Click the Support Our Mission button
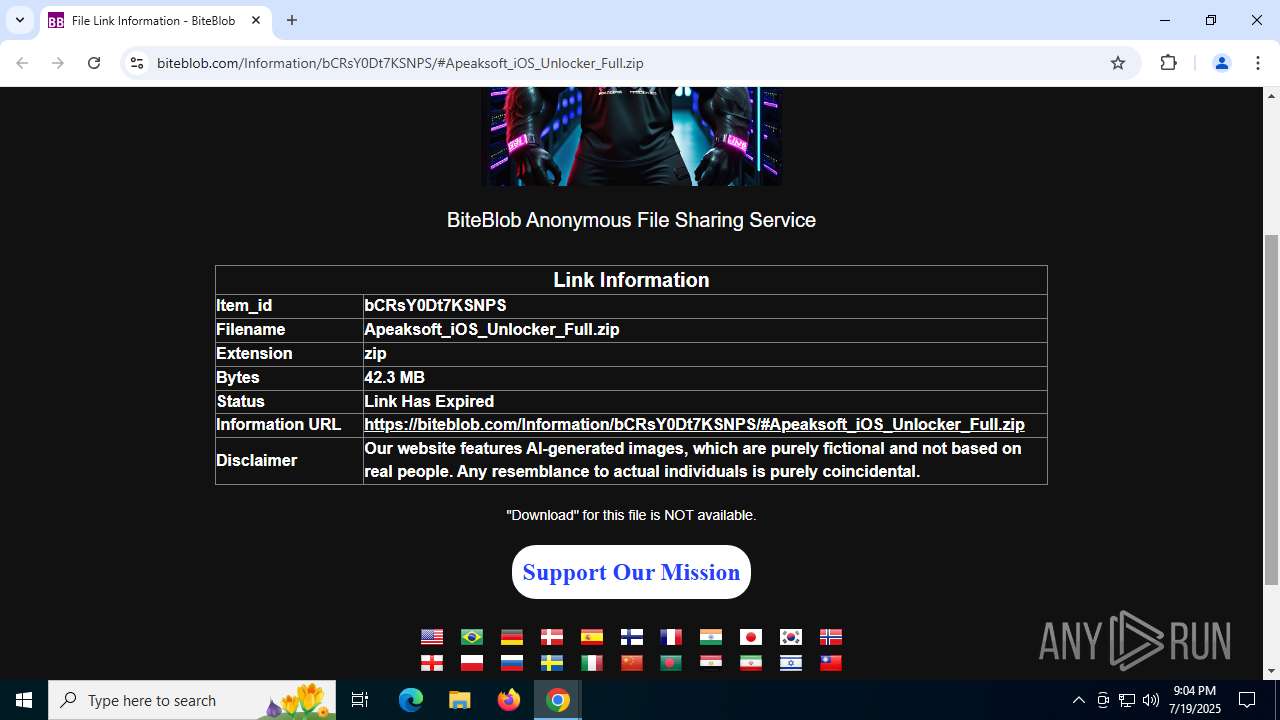The width and height of the screenshot is (1280, 720). coord(631,572)
